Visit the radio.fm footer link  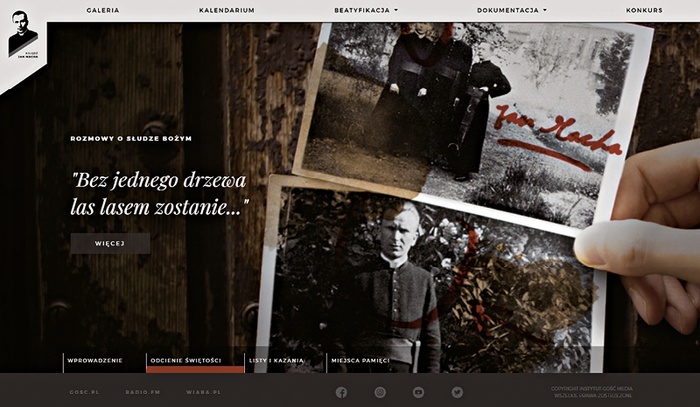point(143,392)
